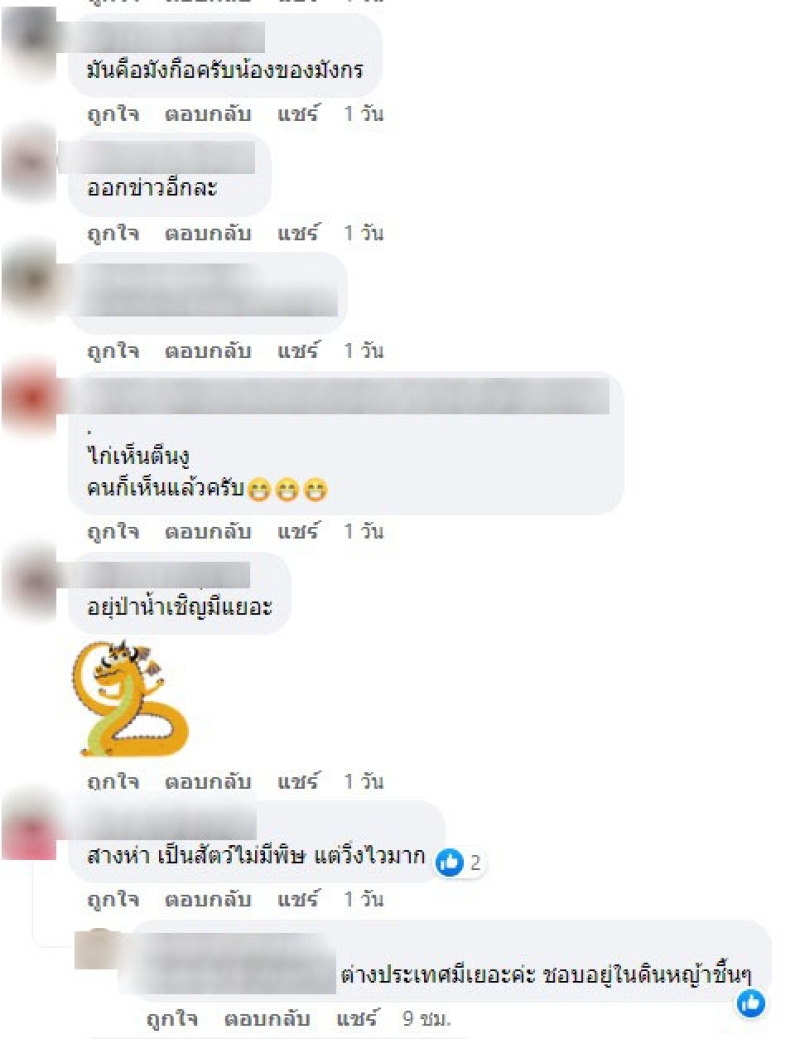Open red avatar of ไก่เห็นตีนงู commenter
This screenshot has width=800, height=1039.
30,399
